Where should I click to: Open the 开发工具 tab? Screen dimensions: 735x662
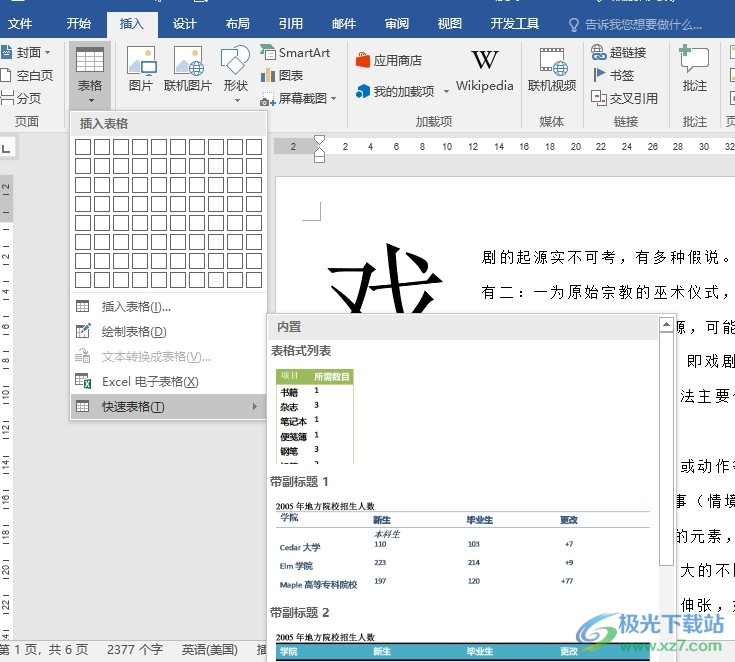tap(514, 23)
